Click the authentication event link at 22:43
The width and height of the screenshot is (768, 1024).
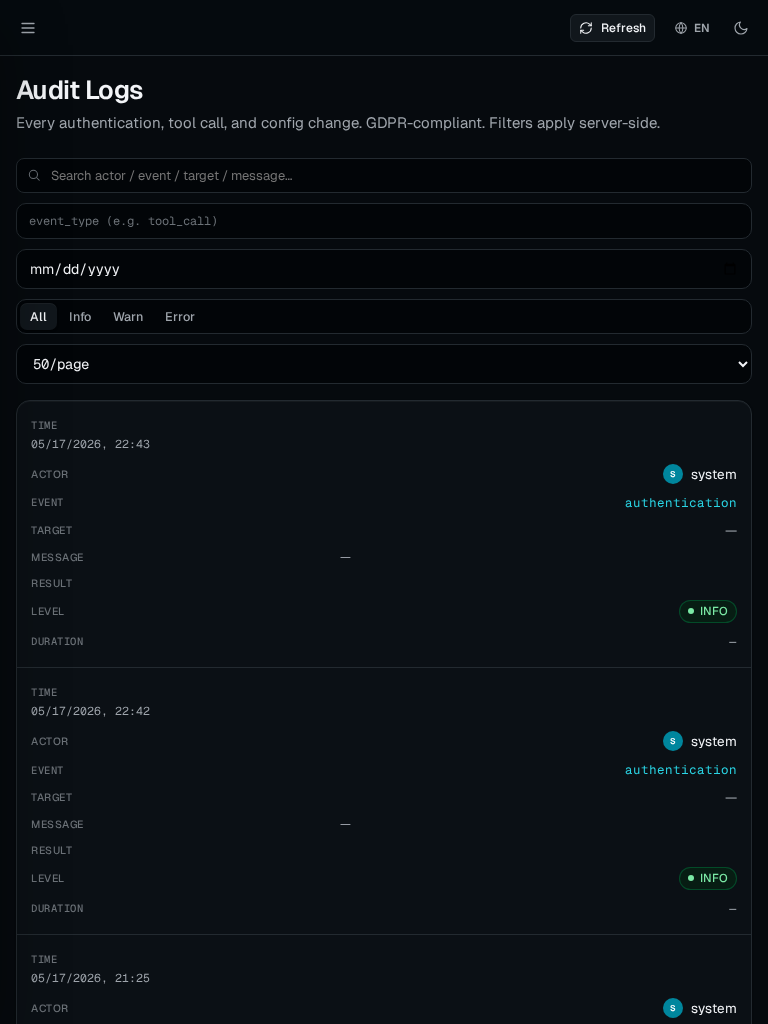click(680, 503)
